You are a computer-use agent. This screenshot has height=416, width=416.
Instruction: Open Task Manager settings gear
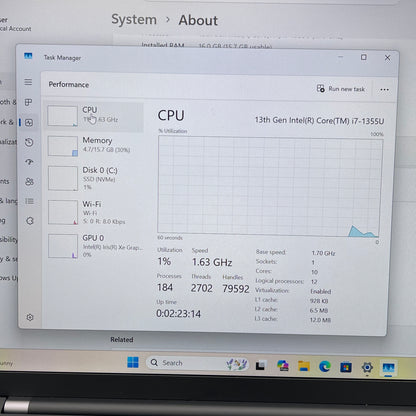[x=30, y=317]
